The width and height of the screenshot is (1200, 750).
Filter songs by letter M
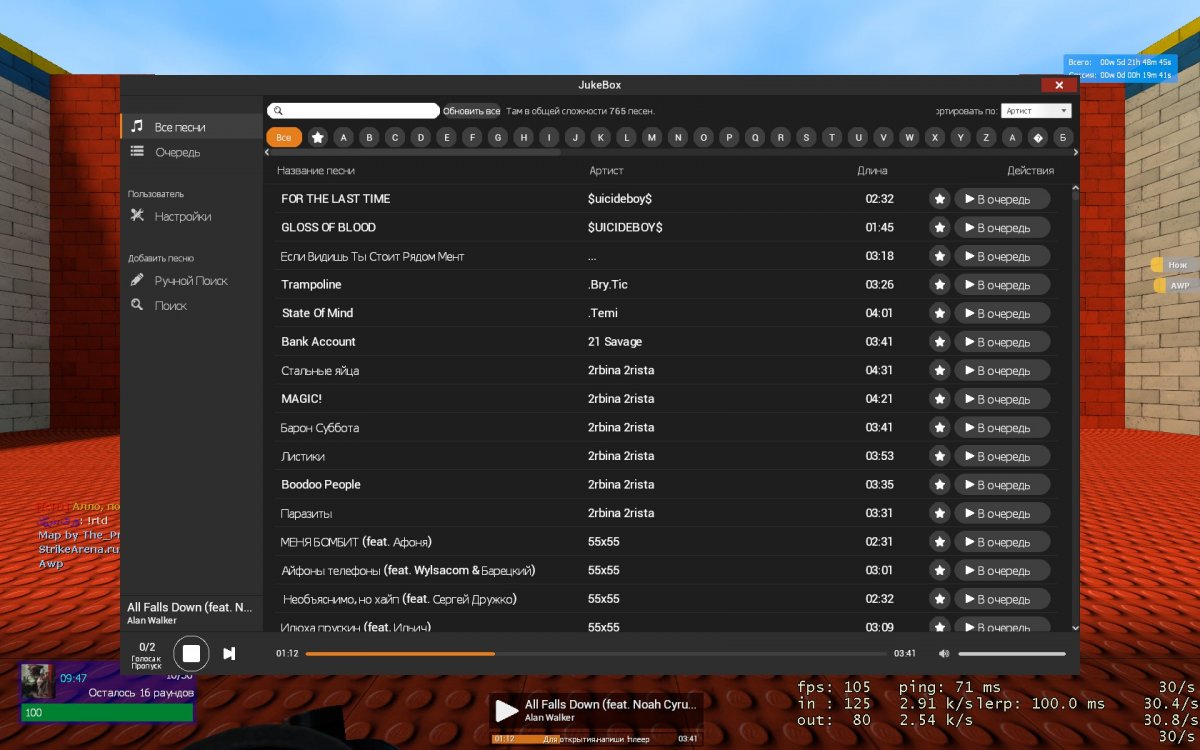(x=652, y=137)
